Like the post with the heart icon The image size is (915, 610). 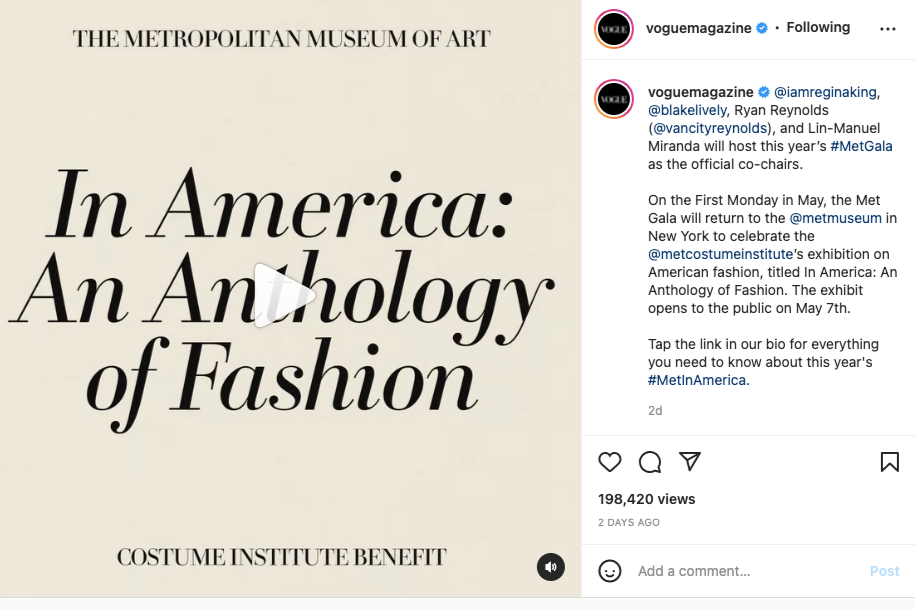click(x=610, y=462)
